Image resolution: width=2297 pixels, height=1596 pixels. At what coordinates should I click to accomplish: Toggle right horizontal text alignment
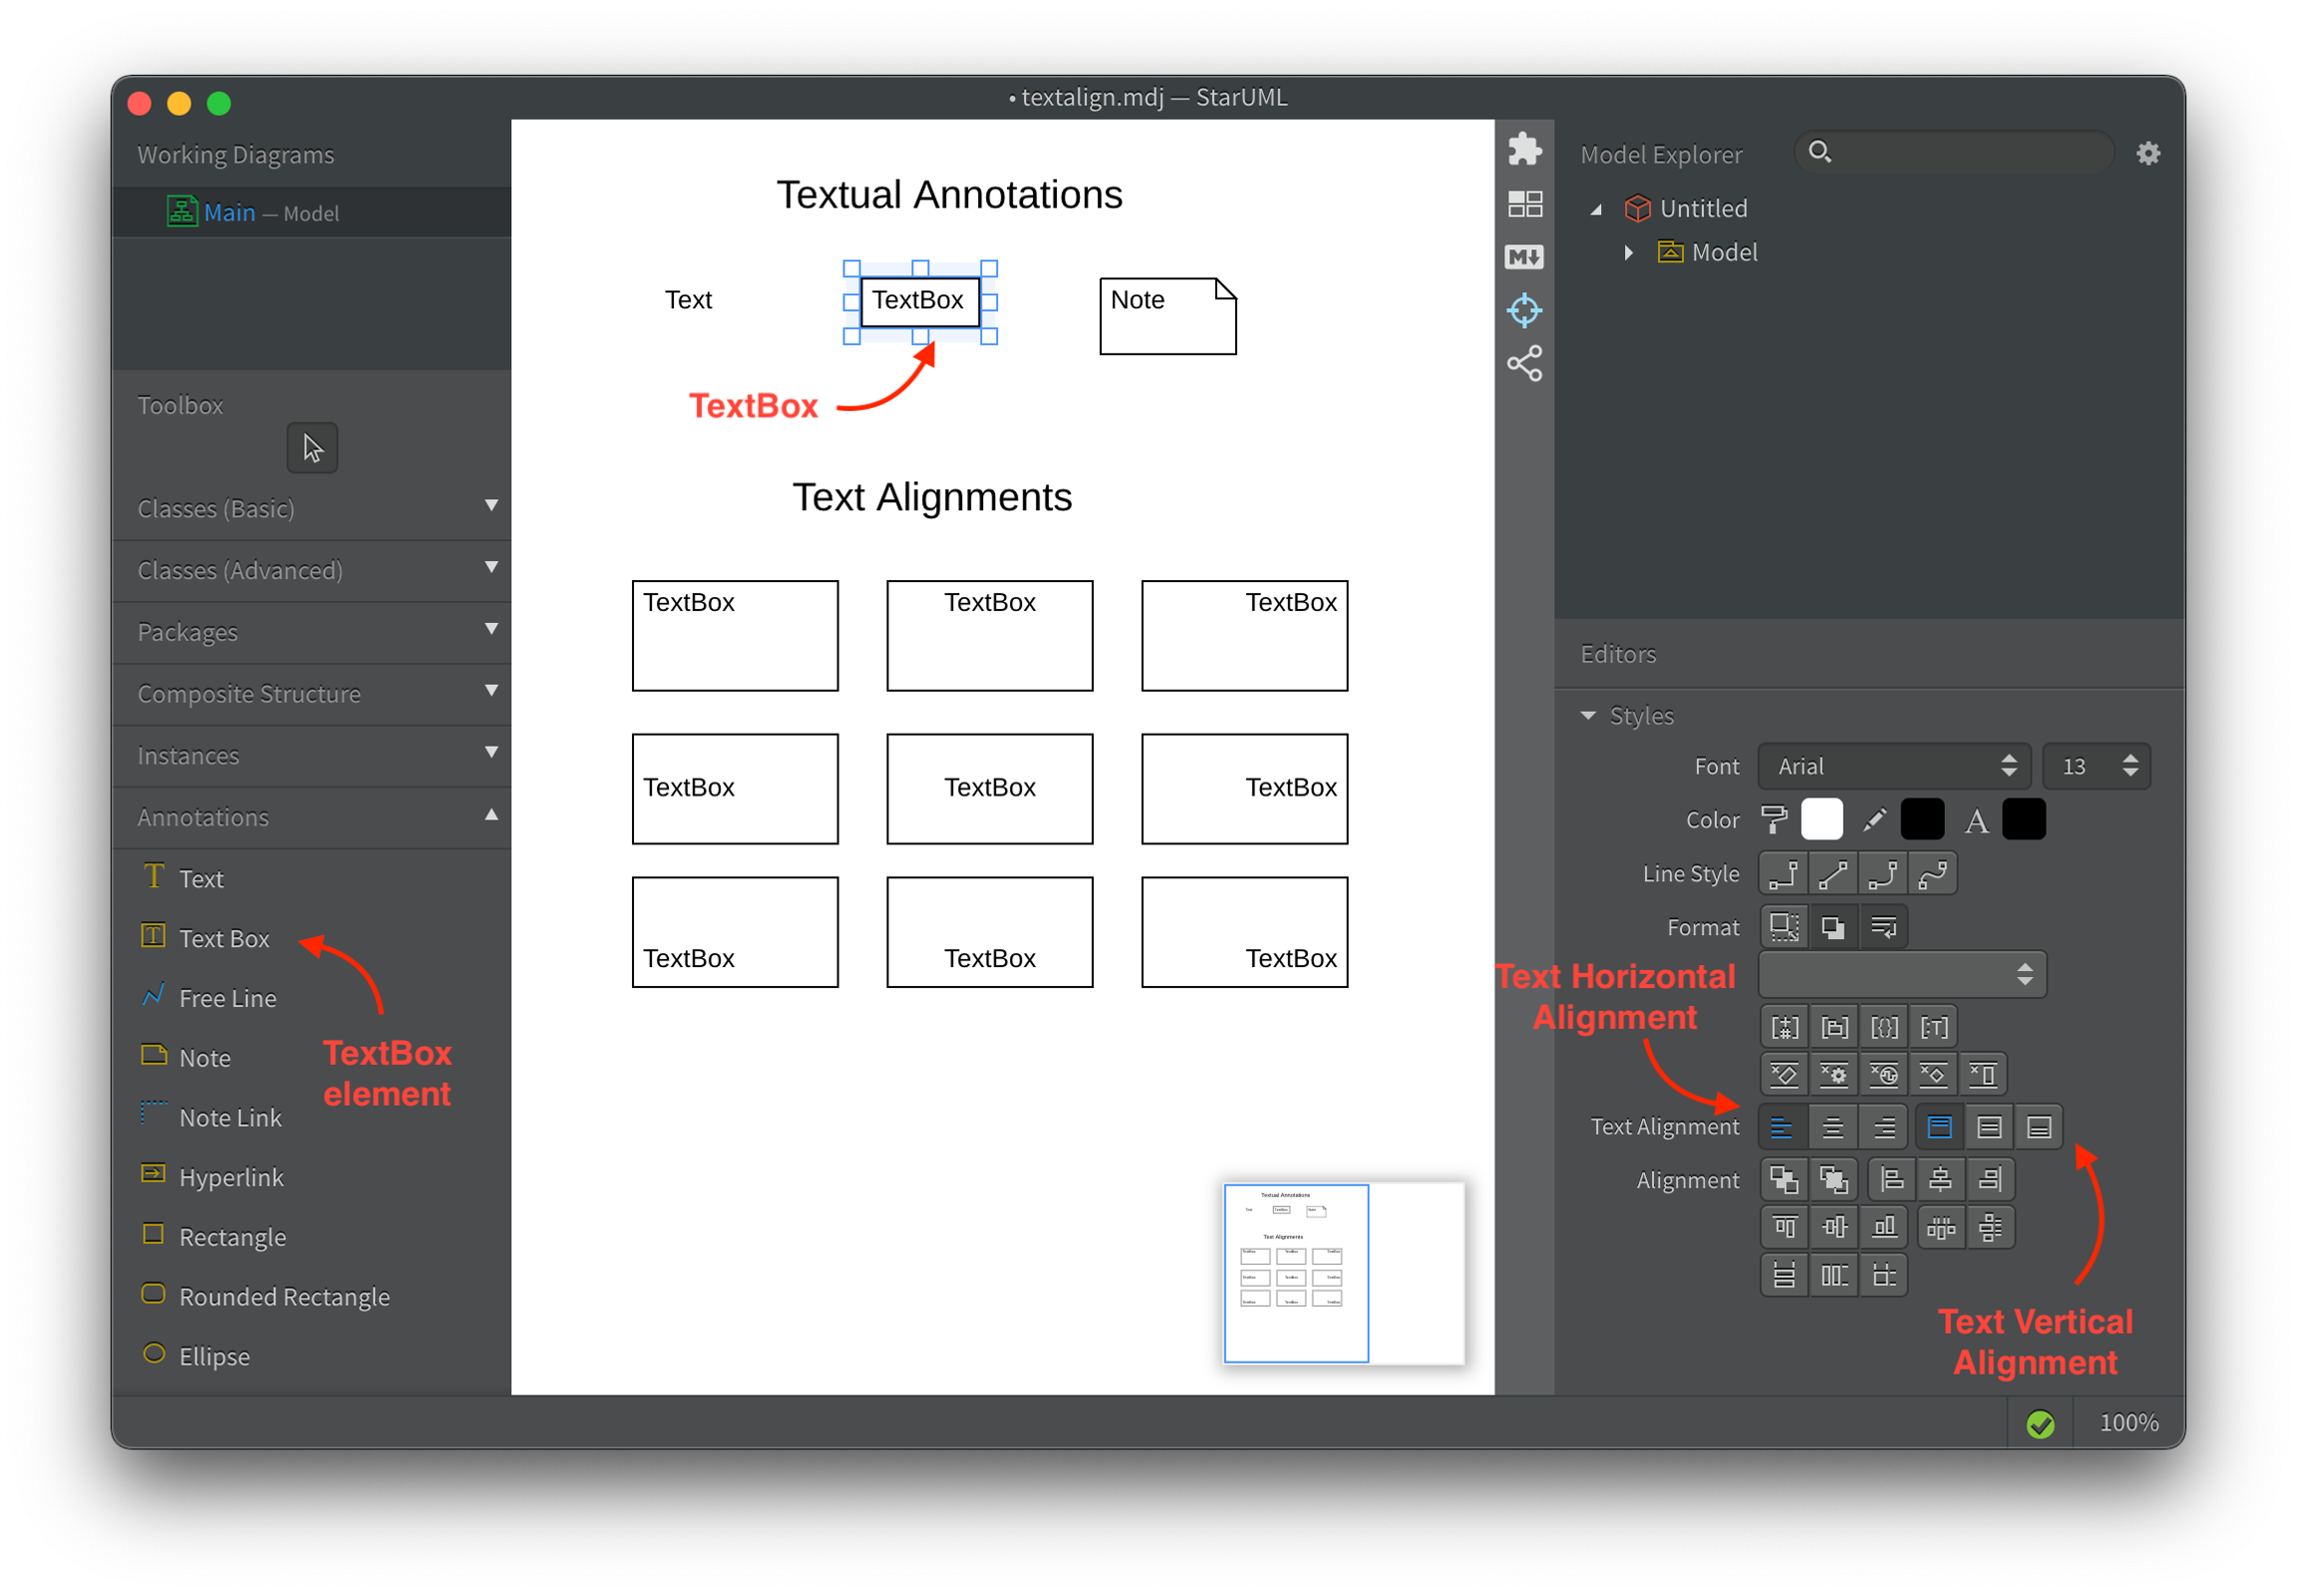pyautogui.click(x=1883, y=1127)
